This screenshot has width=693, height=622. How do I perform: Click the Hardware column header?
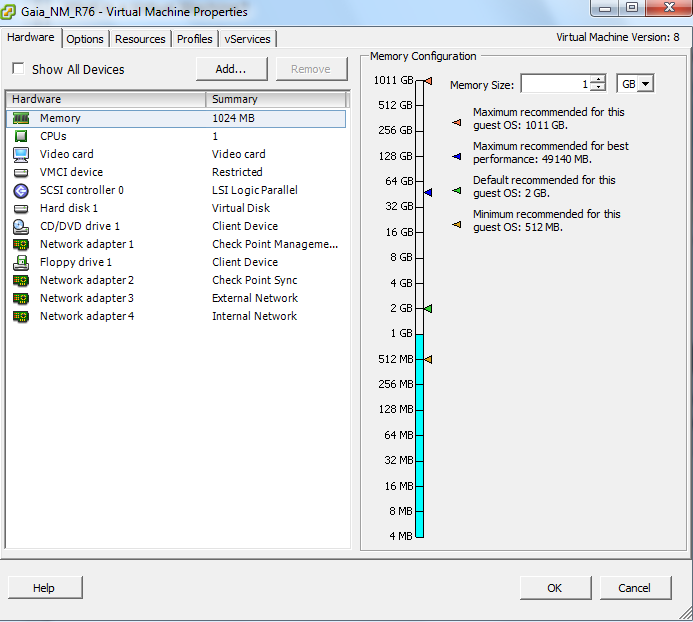[106, 99]
